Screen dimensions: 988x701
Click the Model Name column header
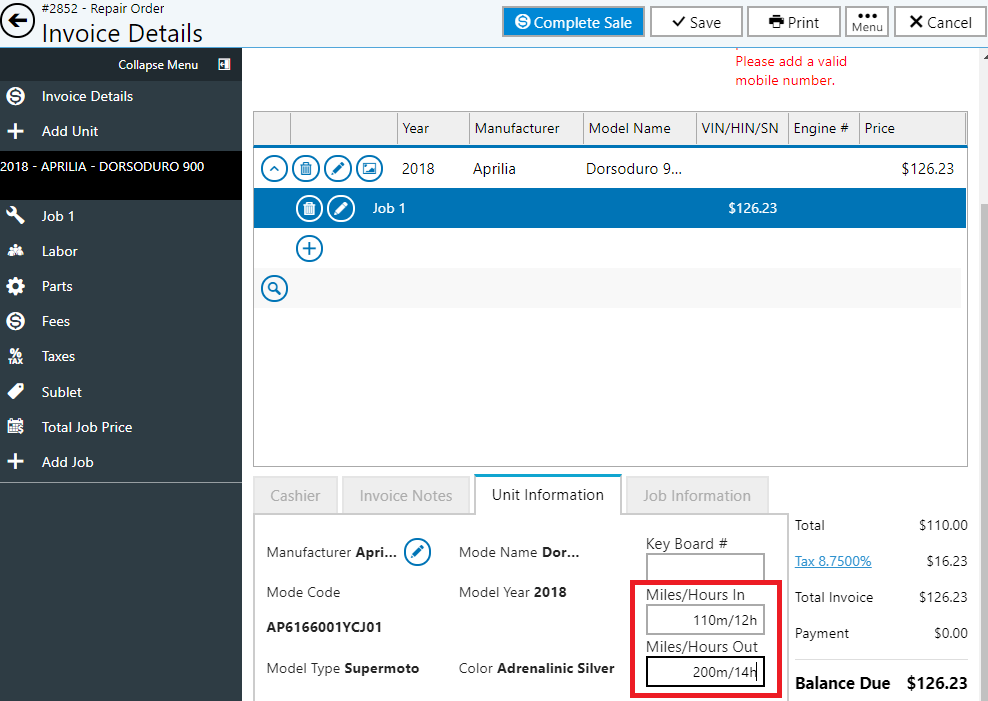(640, 128)
